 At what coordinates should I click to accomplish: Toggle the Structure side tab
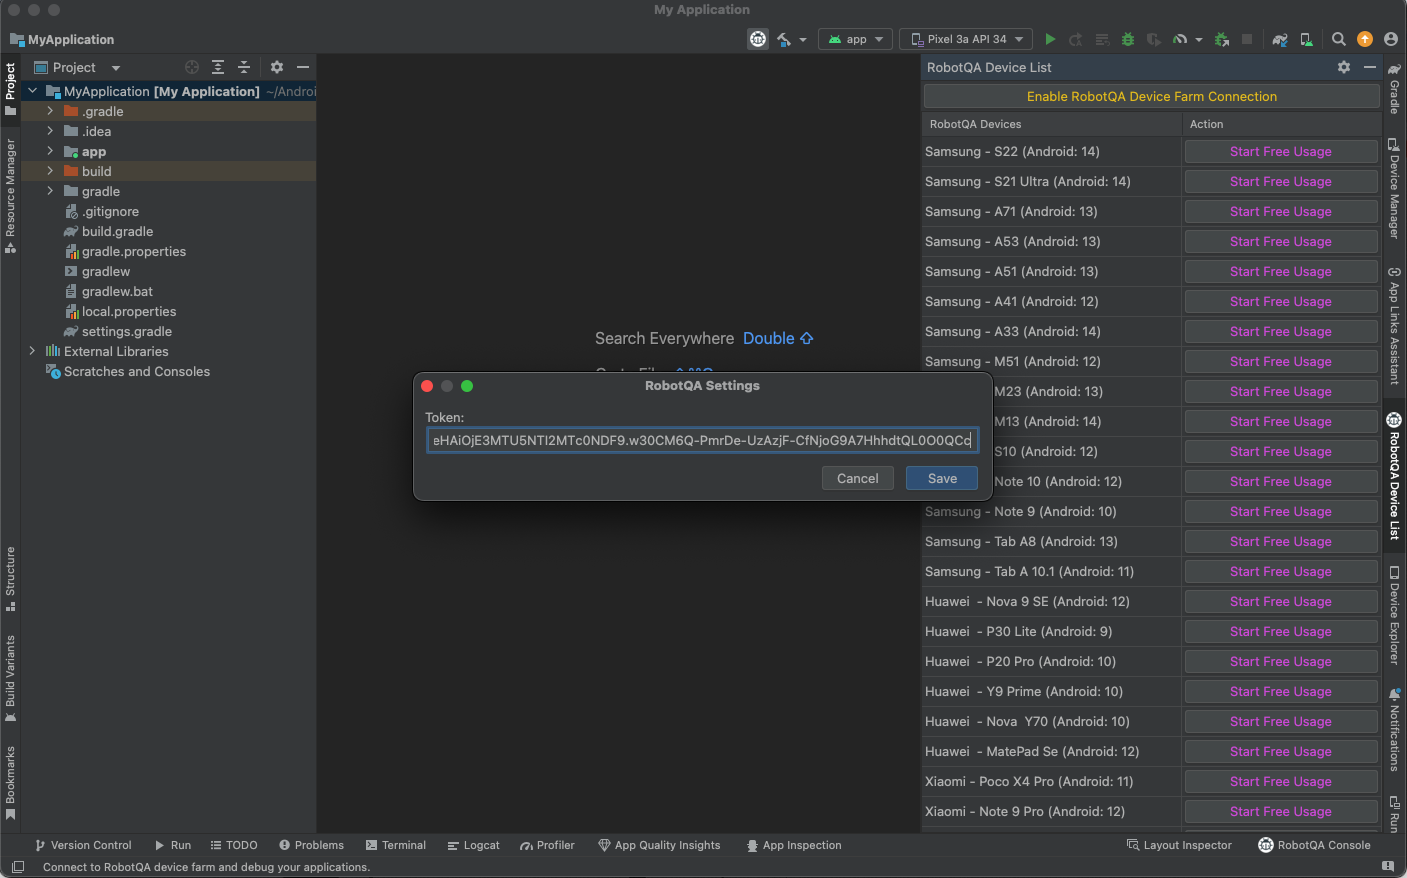[x=10, y=579]
